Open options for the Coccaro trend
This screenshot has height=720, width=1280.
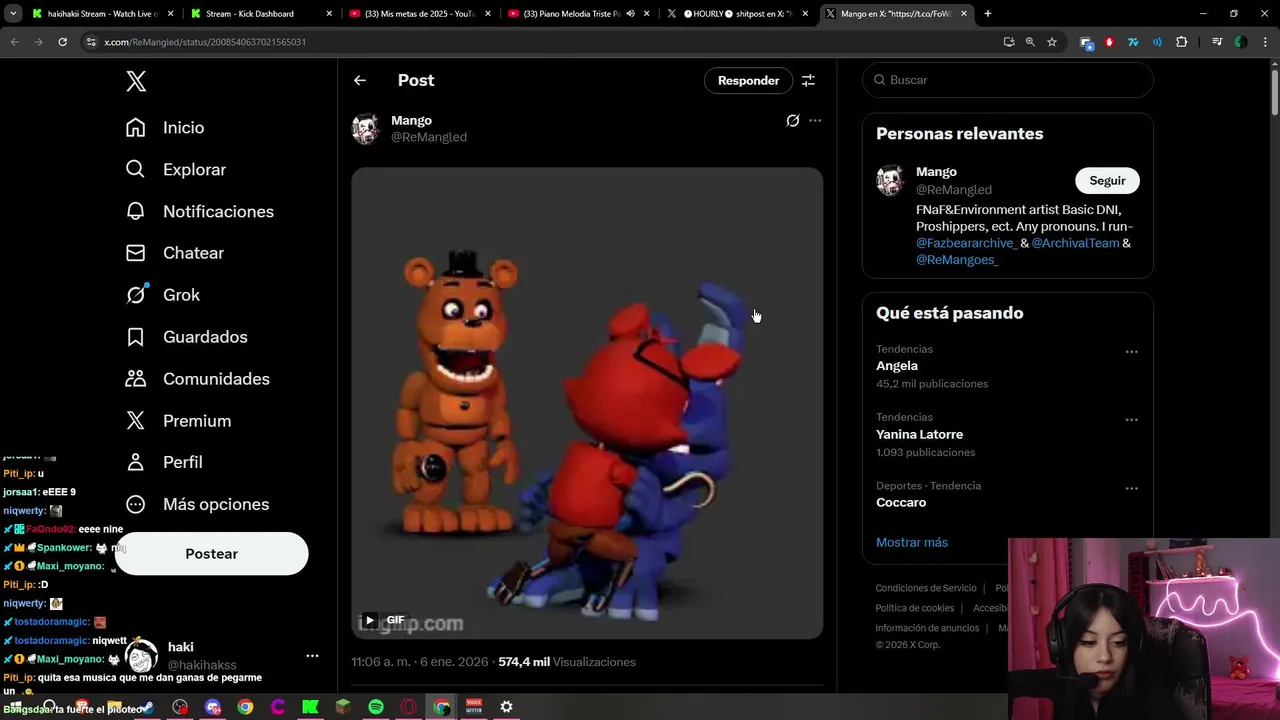1131,489
